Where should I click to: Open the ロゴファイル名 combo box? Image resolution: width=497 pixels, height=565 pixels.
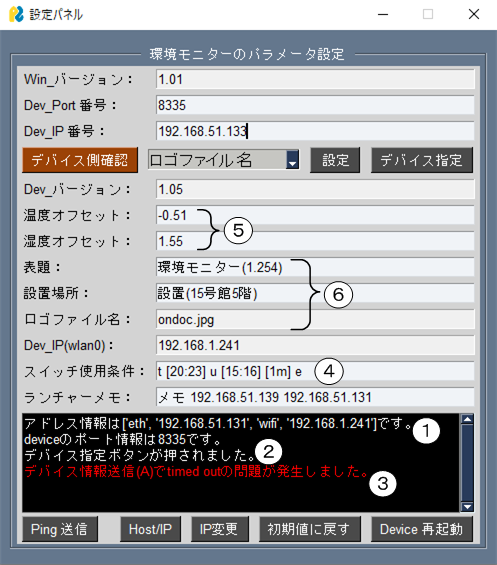click(223, 160)
